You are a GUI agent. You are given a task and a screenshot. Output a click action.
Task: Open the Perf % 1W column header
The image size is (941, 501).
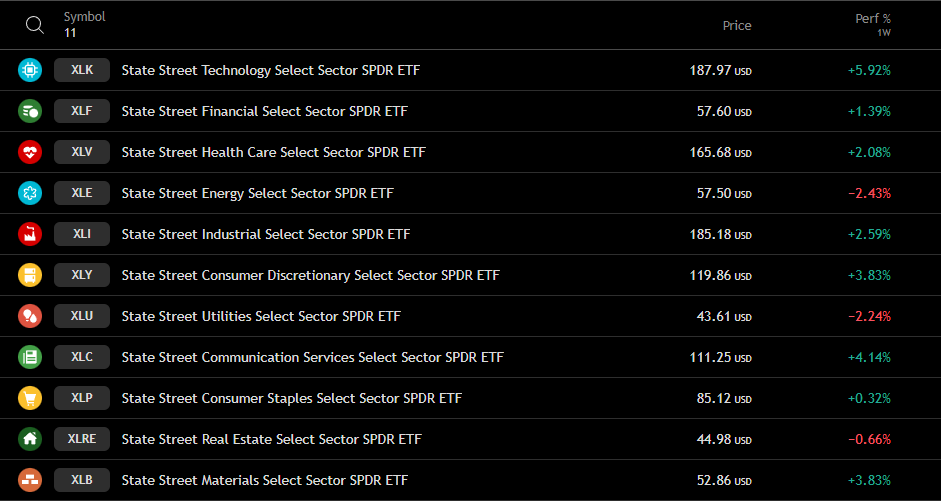coord(873,25)
